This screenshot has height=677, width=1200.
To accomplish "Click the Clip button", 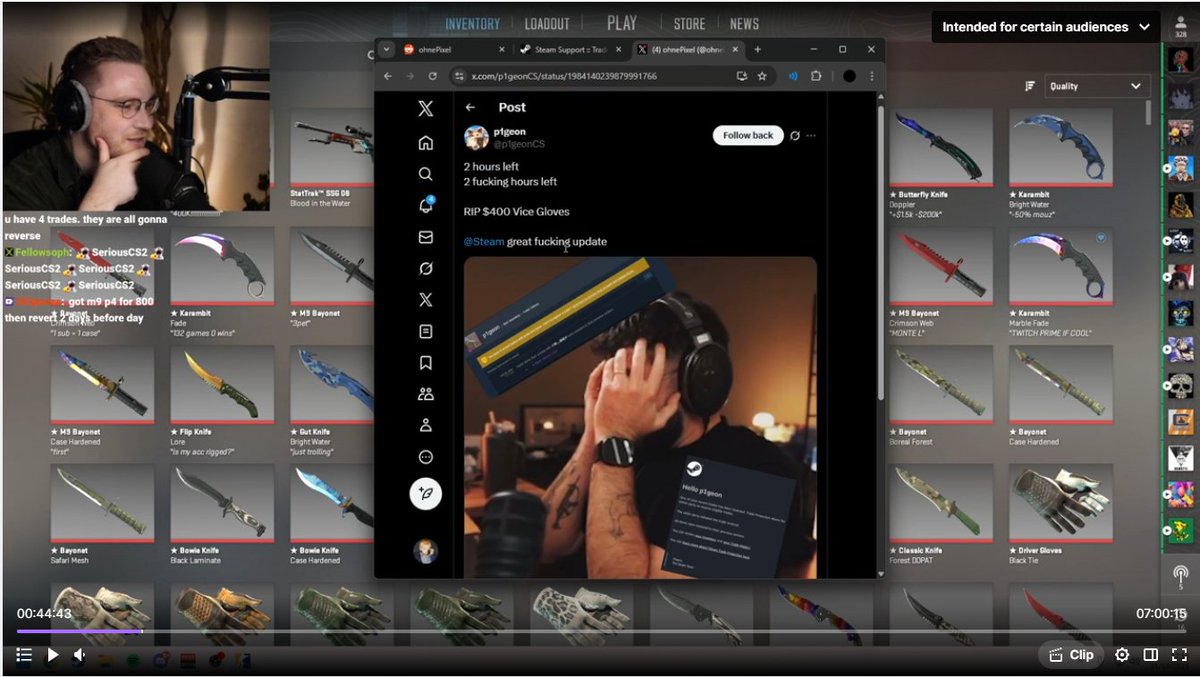I will (1070, 655).
